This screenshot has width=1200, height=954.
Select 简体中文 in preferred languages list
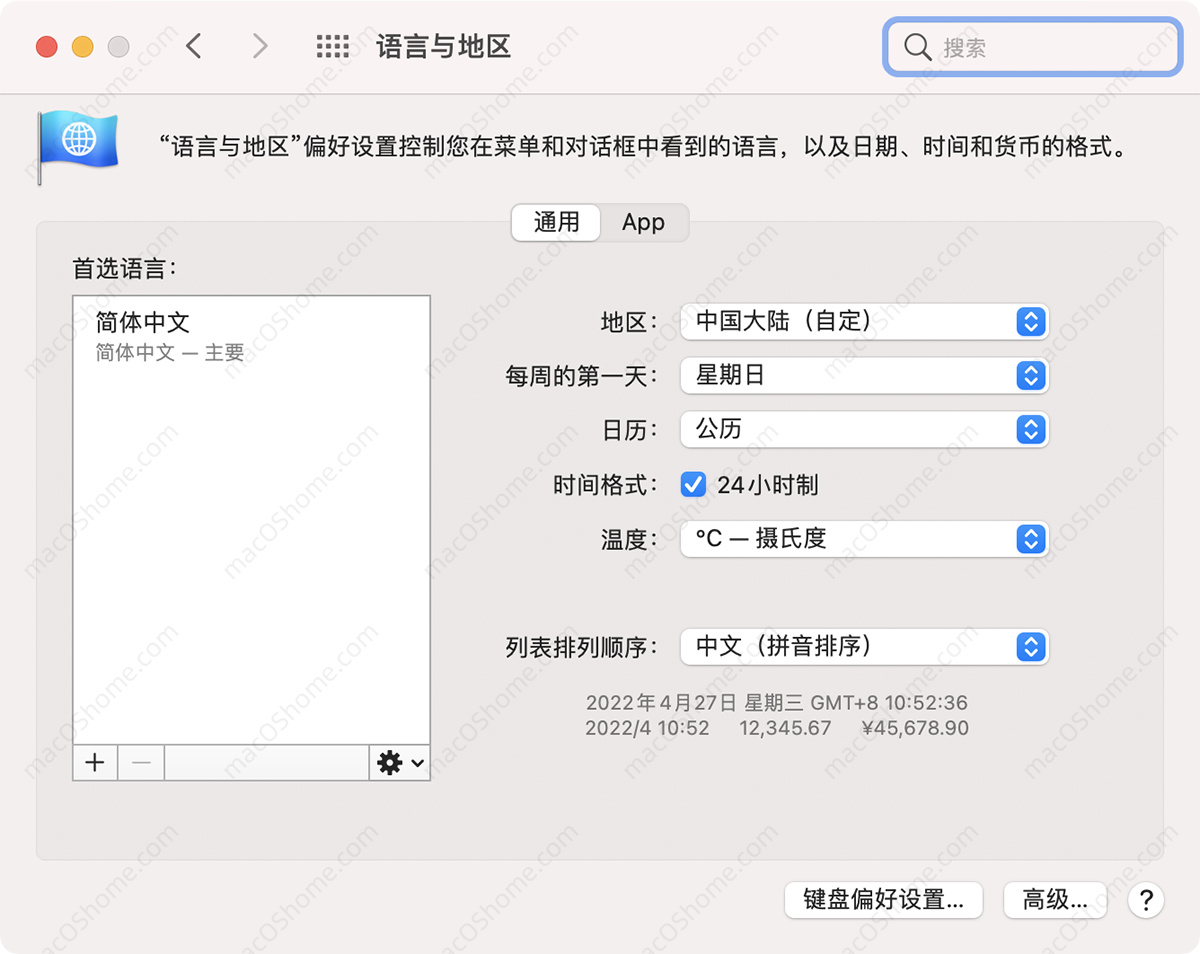click(x=250, y=334)
